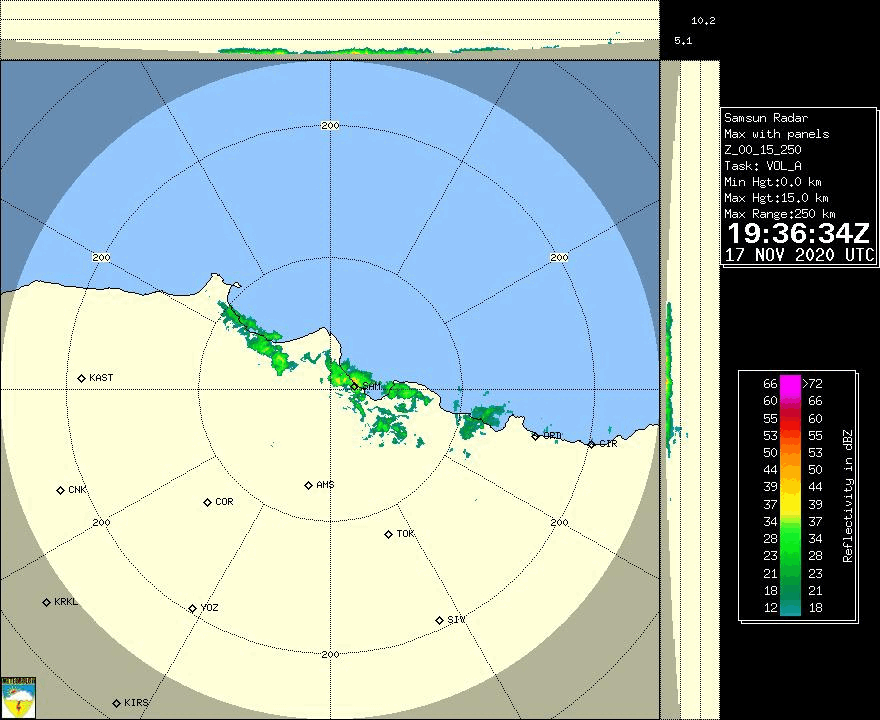Select the "Max with panels" product line
The image size is (880, 720).
tap(777, 134)
